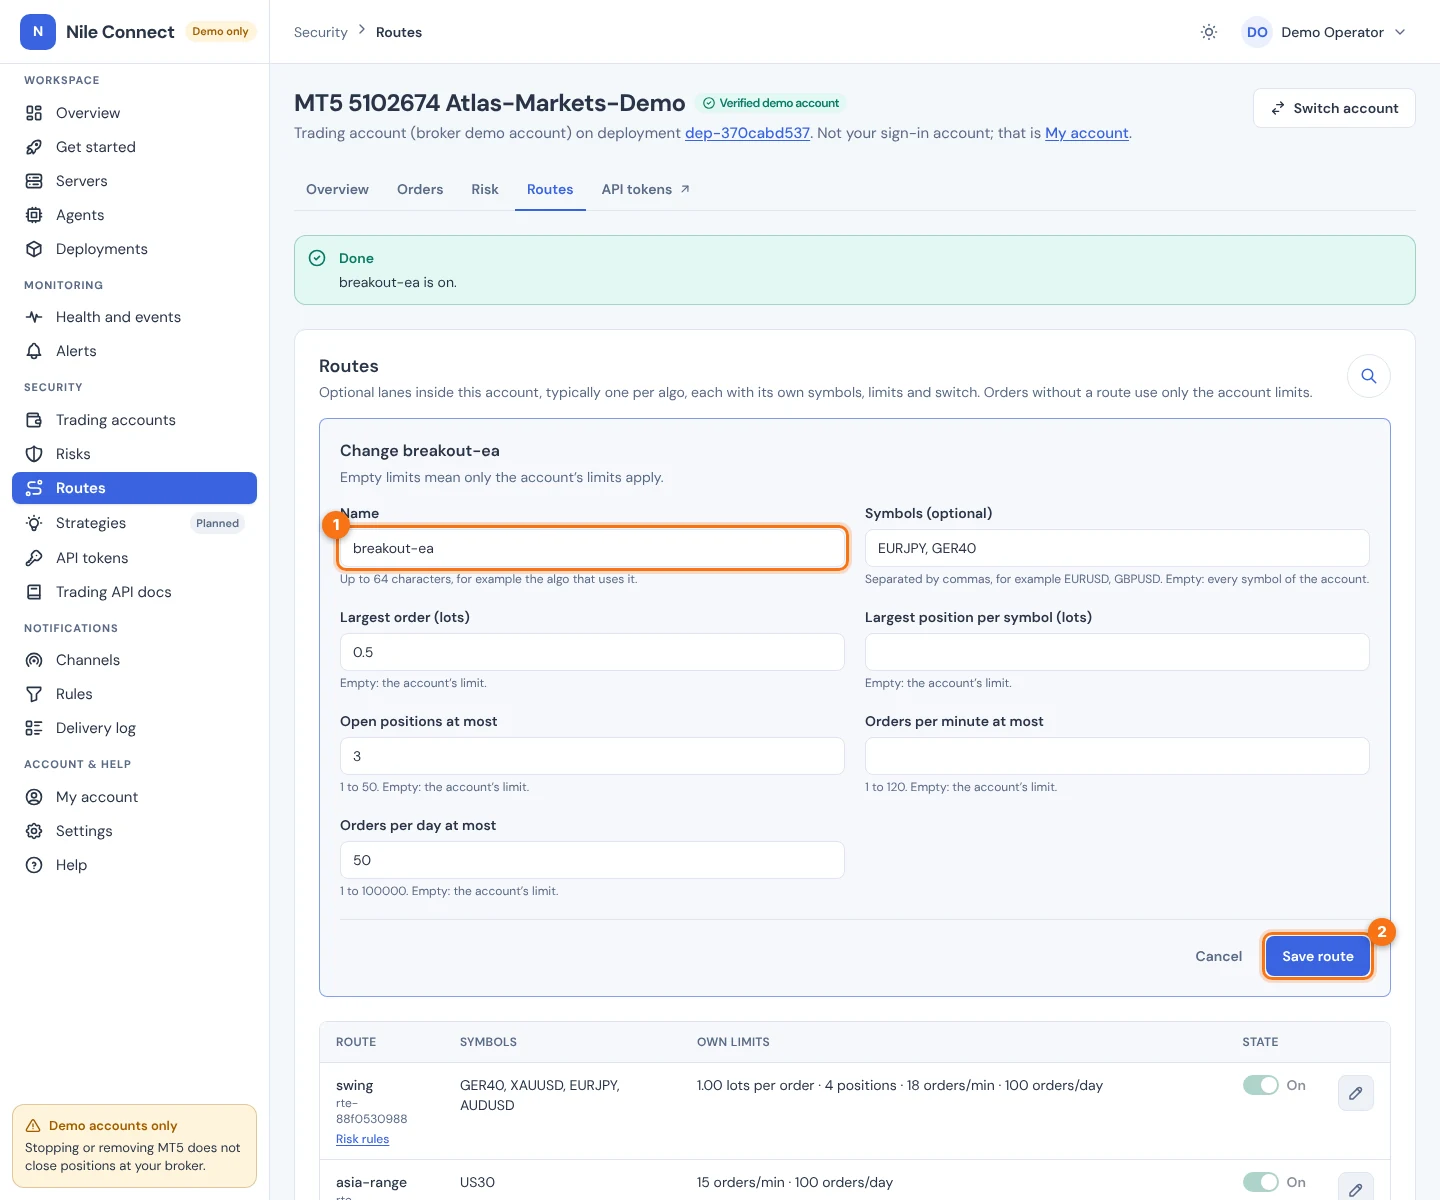Open the routes search magnifier icon
This screenshot has height=1200, width=1440.
point(1369,376)
